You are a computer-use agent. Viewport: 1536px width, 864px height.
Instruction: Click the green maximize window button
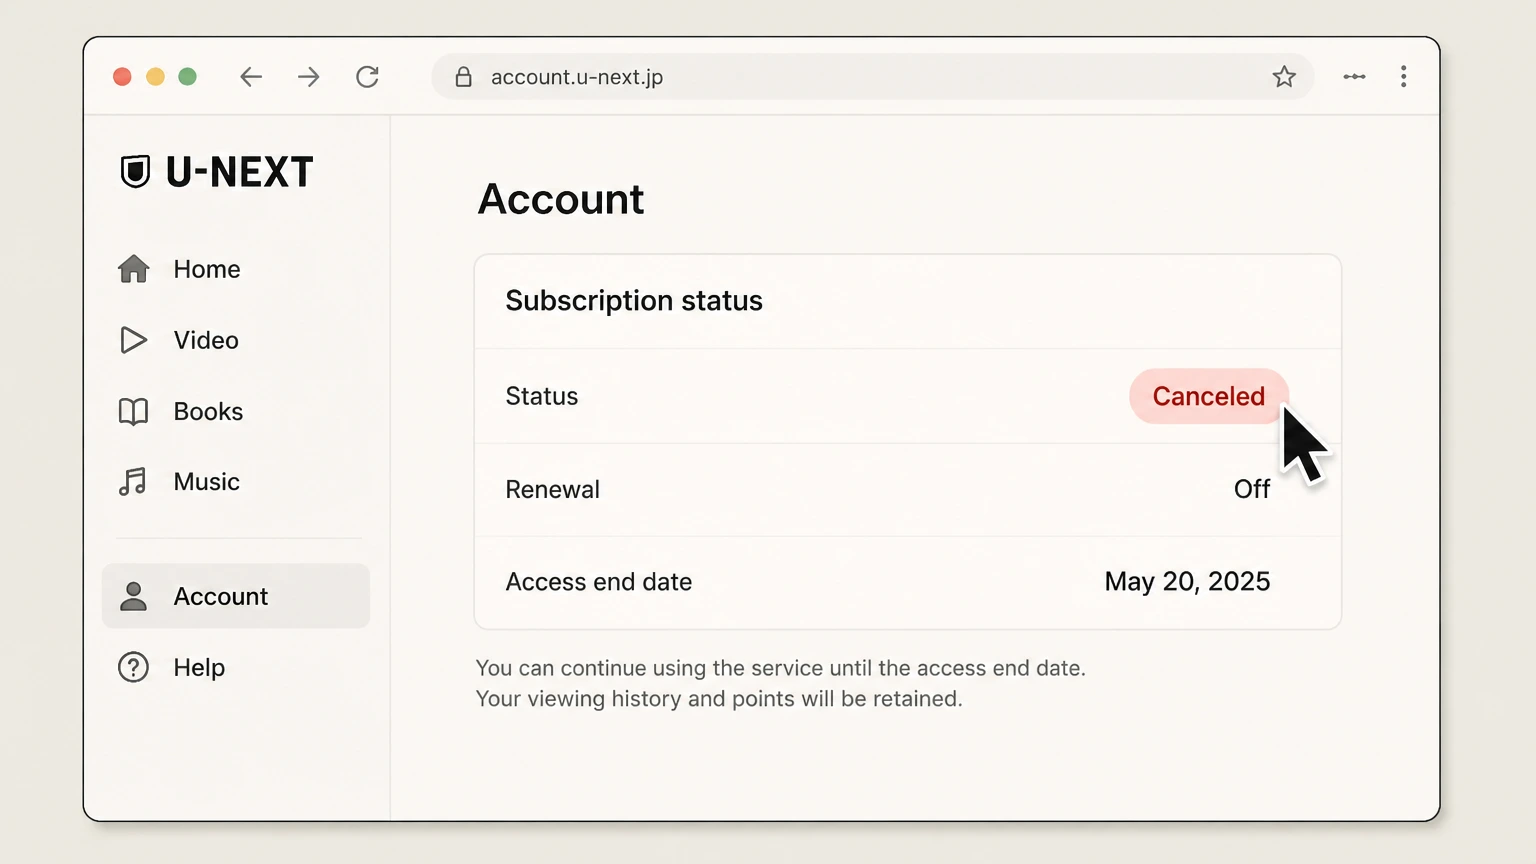point(187,77)
